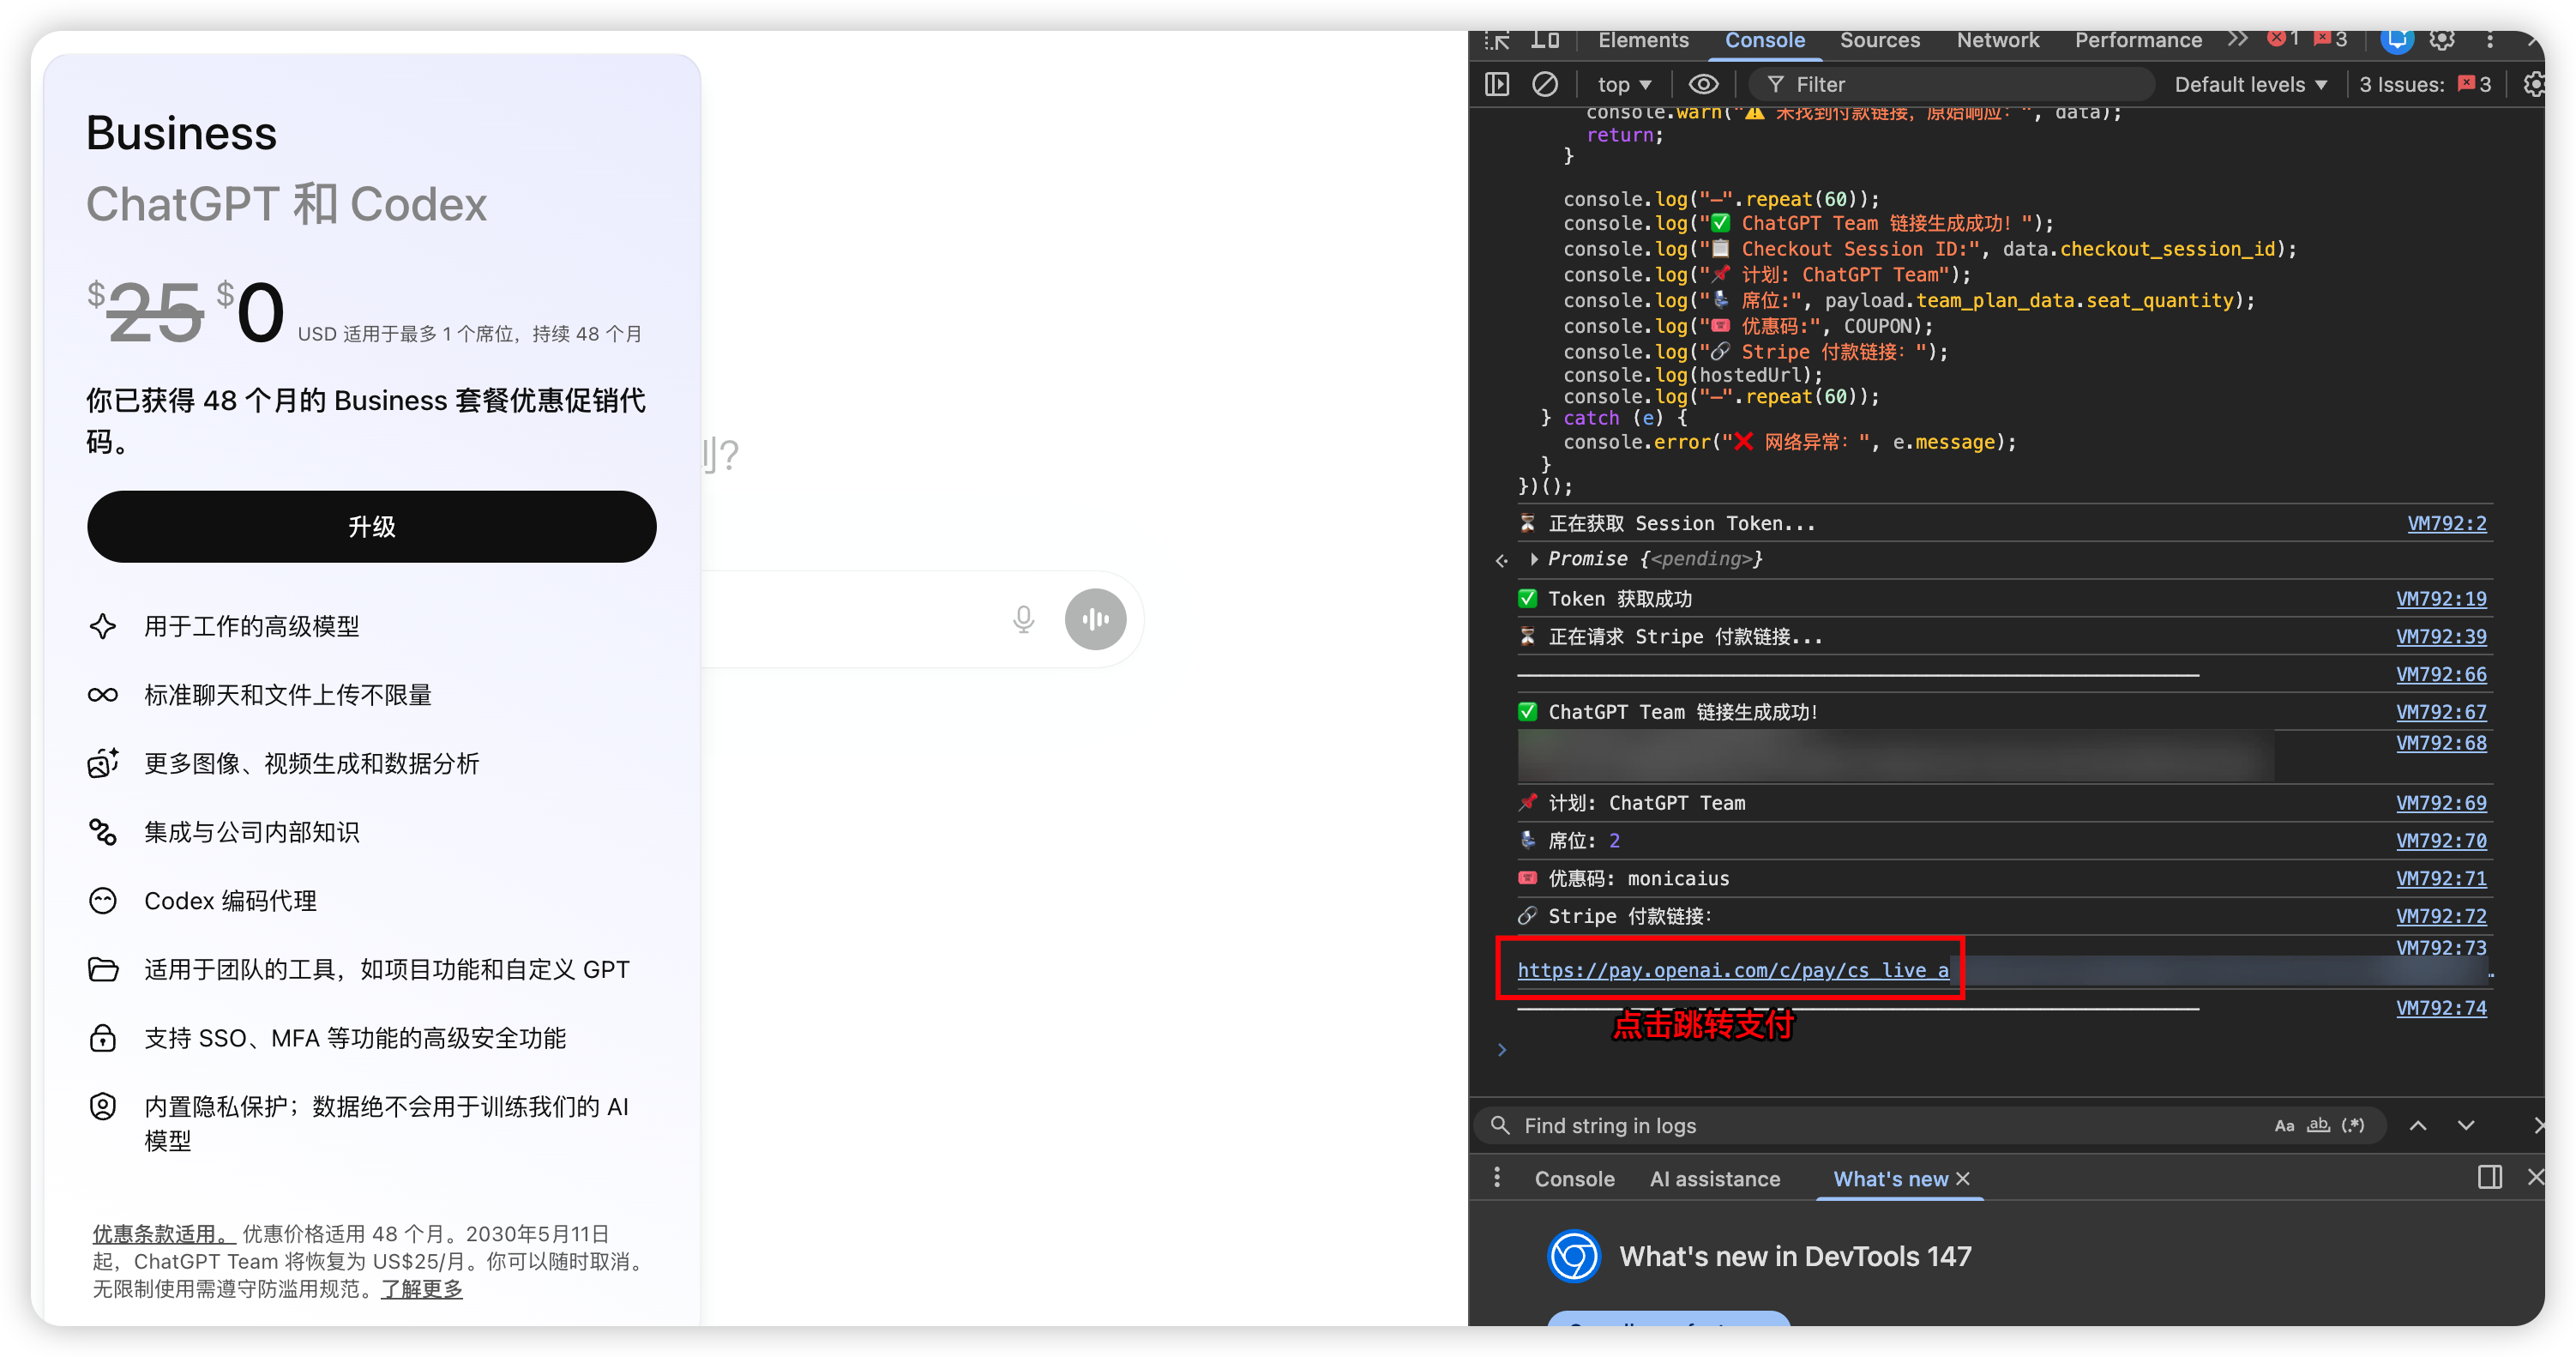Select the What's new drawer tab

(x=1890, y=1179)
